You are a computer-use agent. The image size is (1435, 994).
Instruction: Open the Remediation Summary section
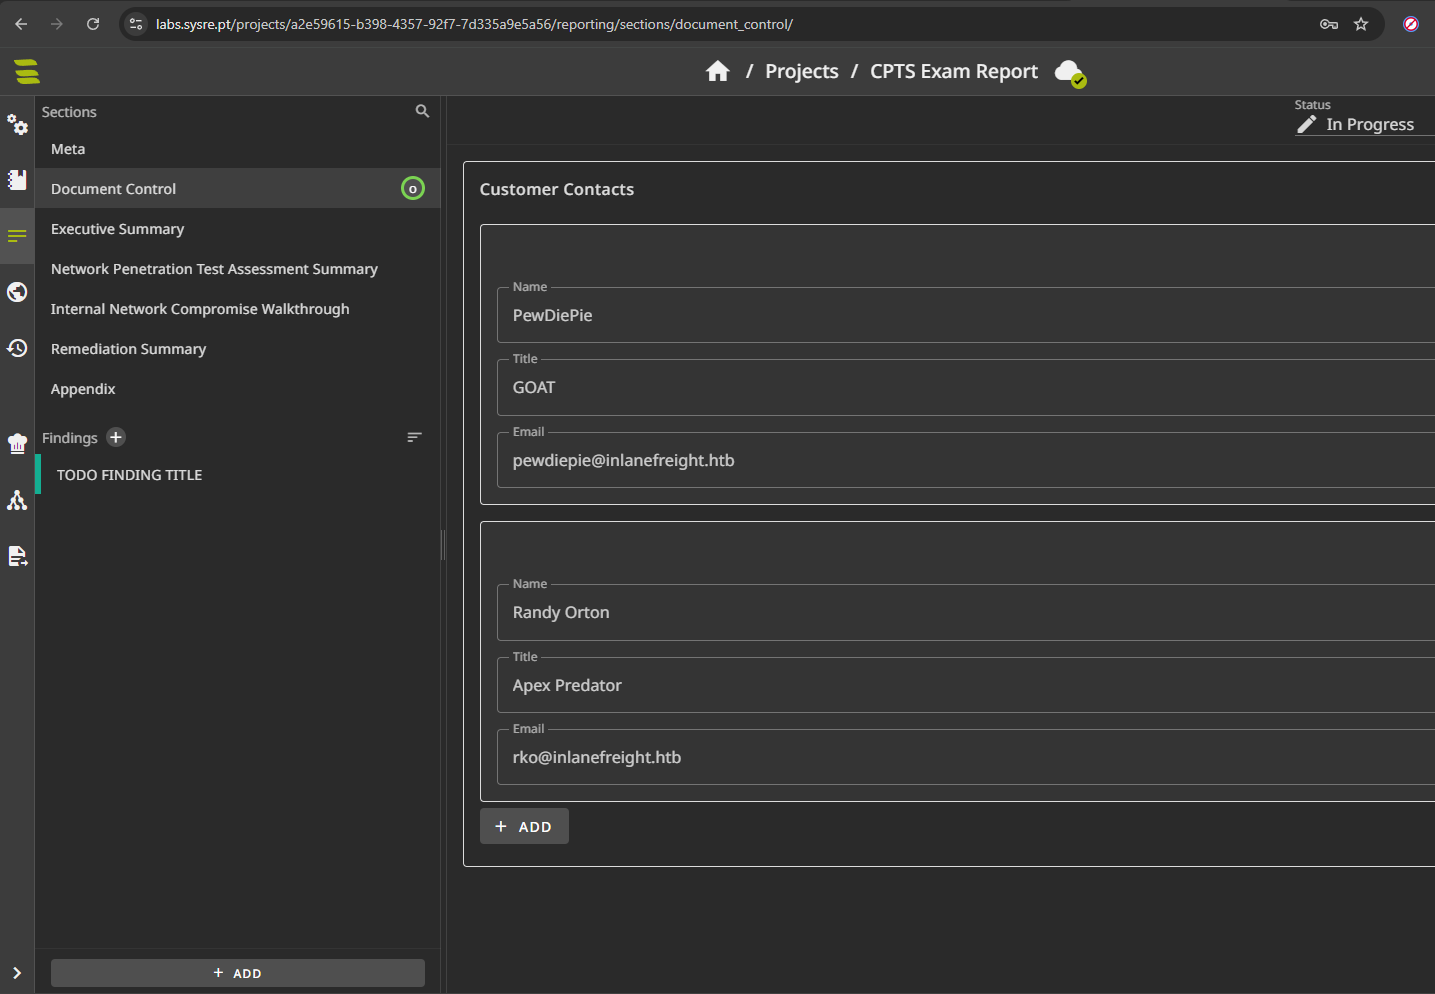point(128,349)
